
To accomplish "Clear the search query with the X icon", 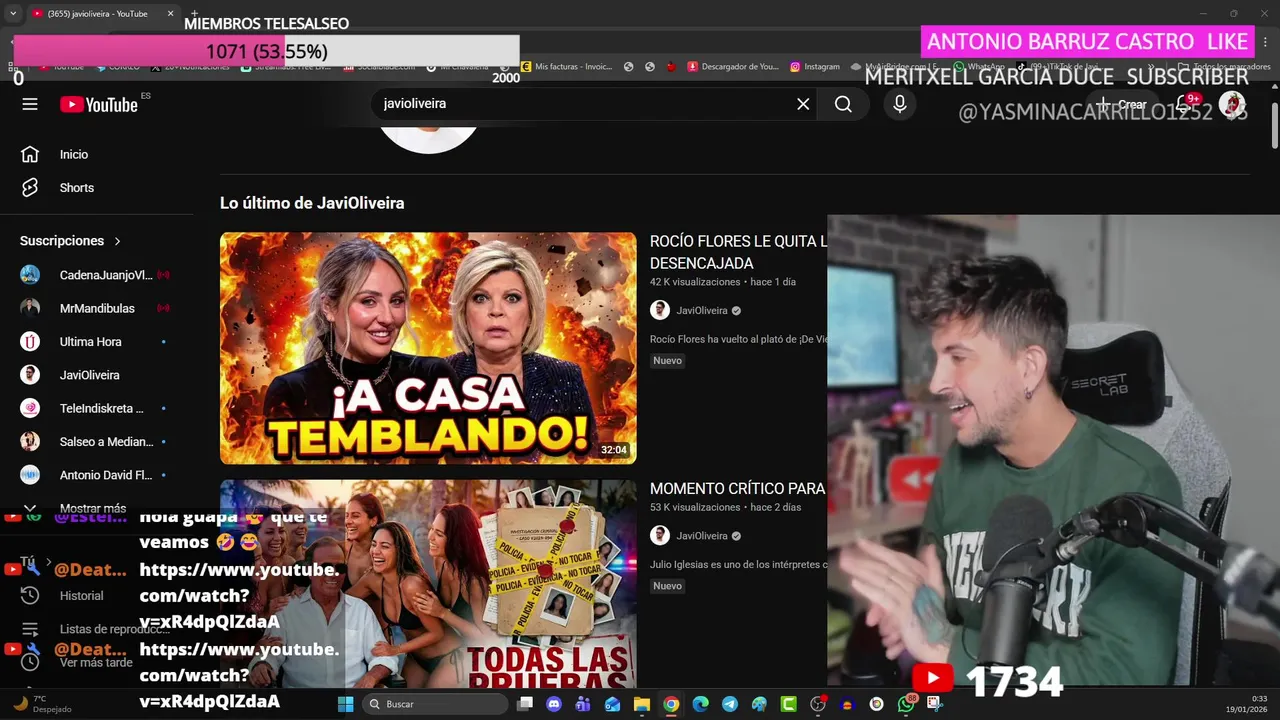I will click(803, 104).
